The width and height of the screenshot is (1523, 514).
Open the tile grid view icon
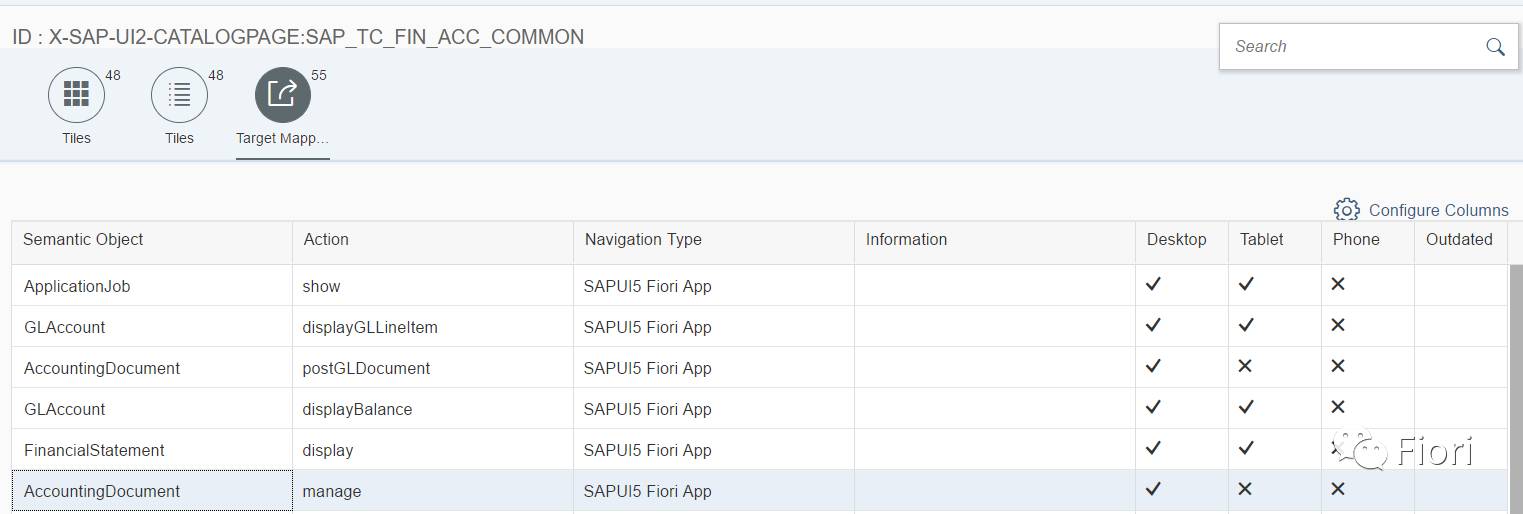point(76,95)
